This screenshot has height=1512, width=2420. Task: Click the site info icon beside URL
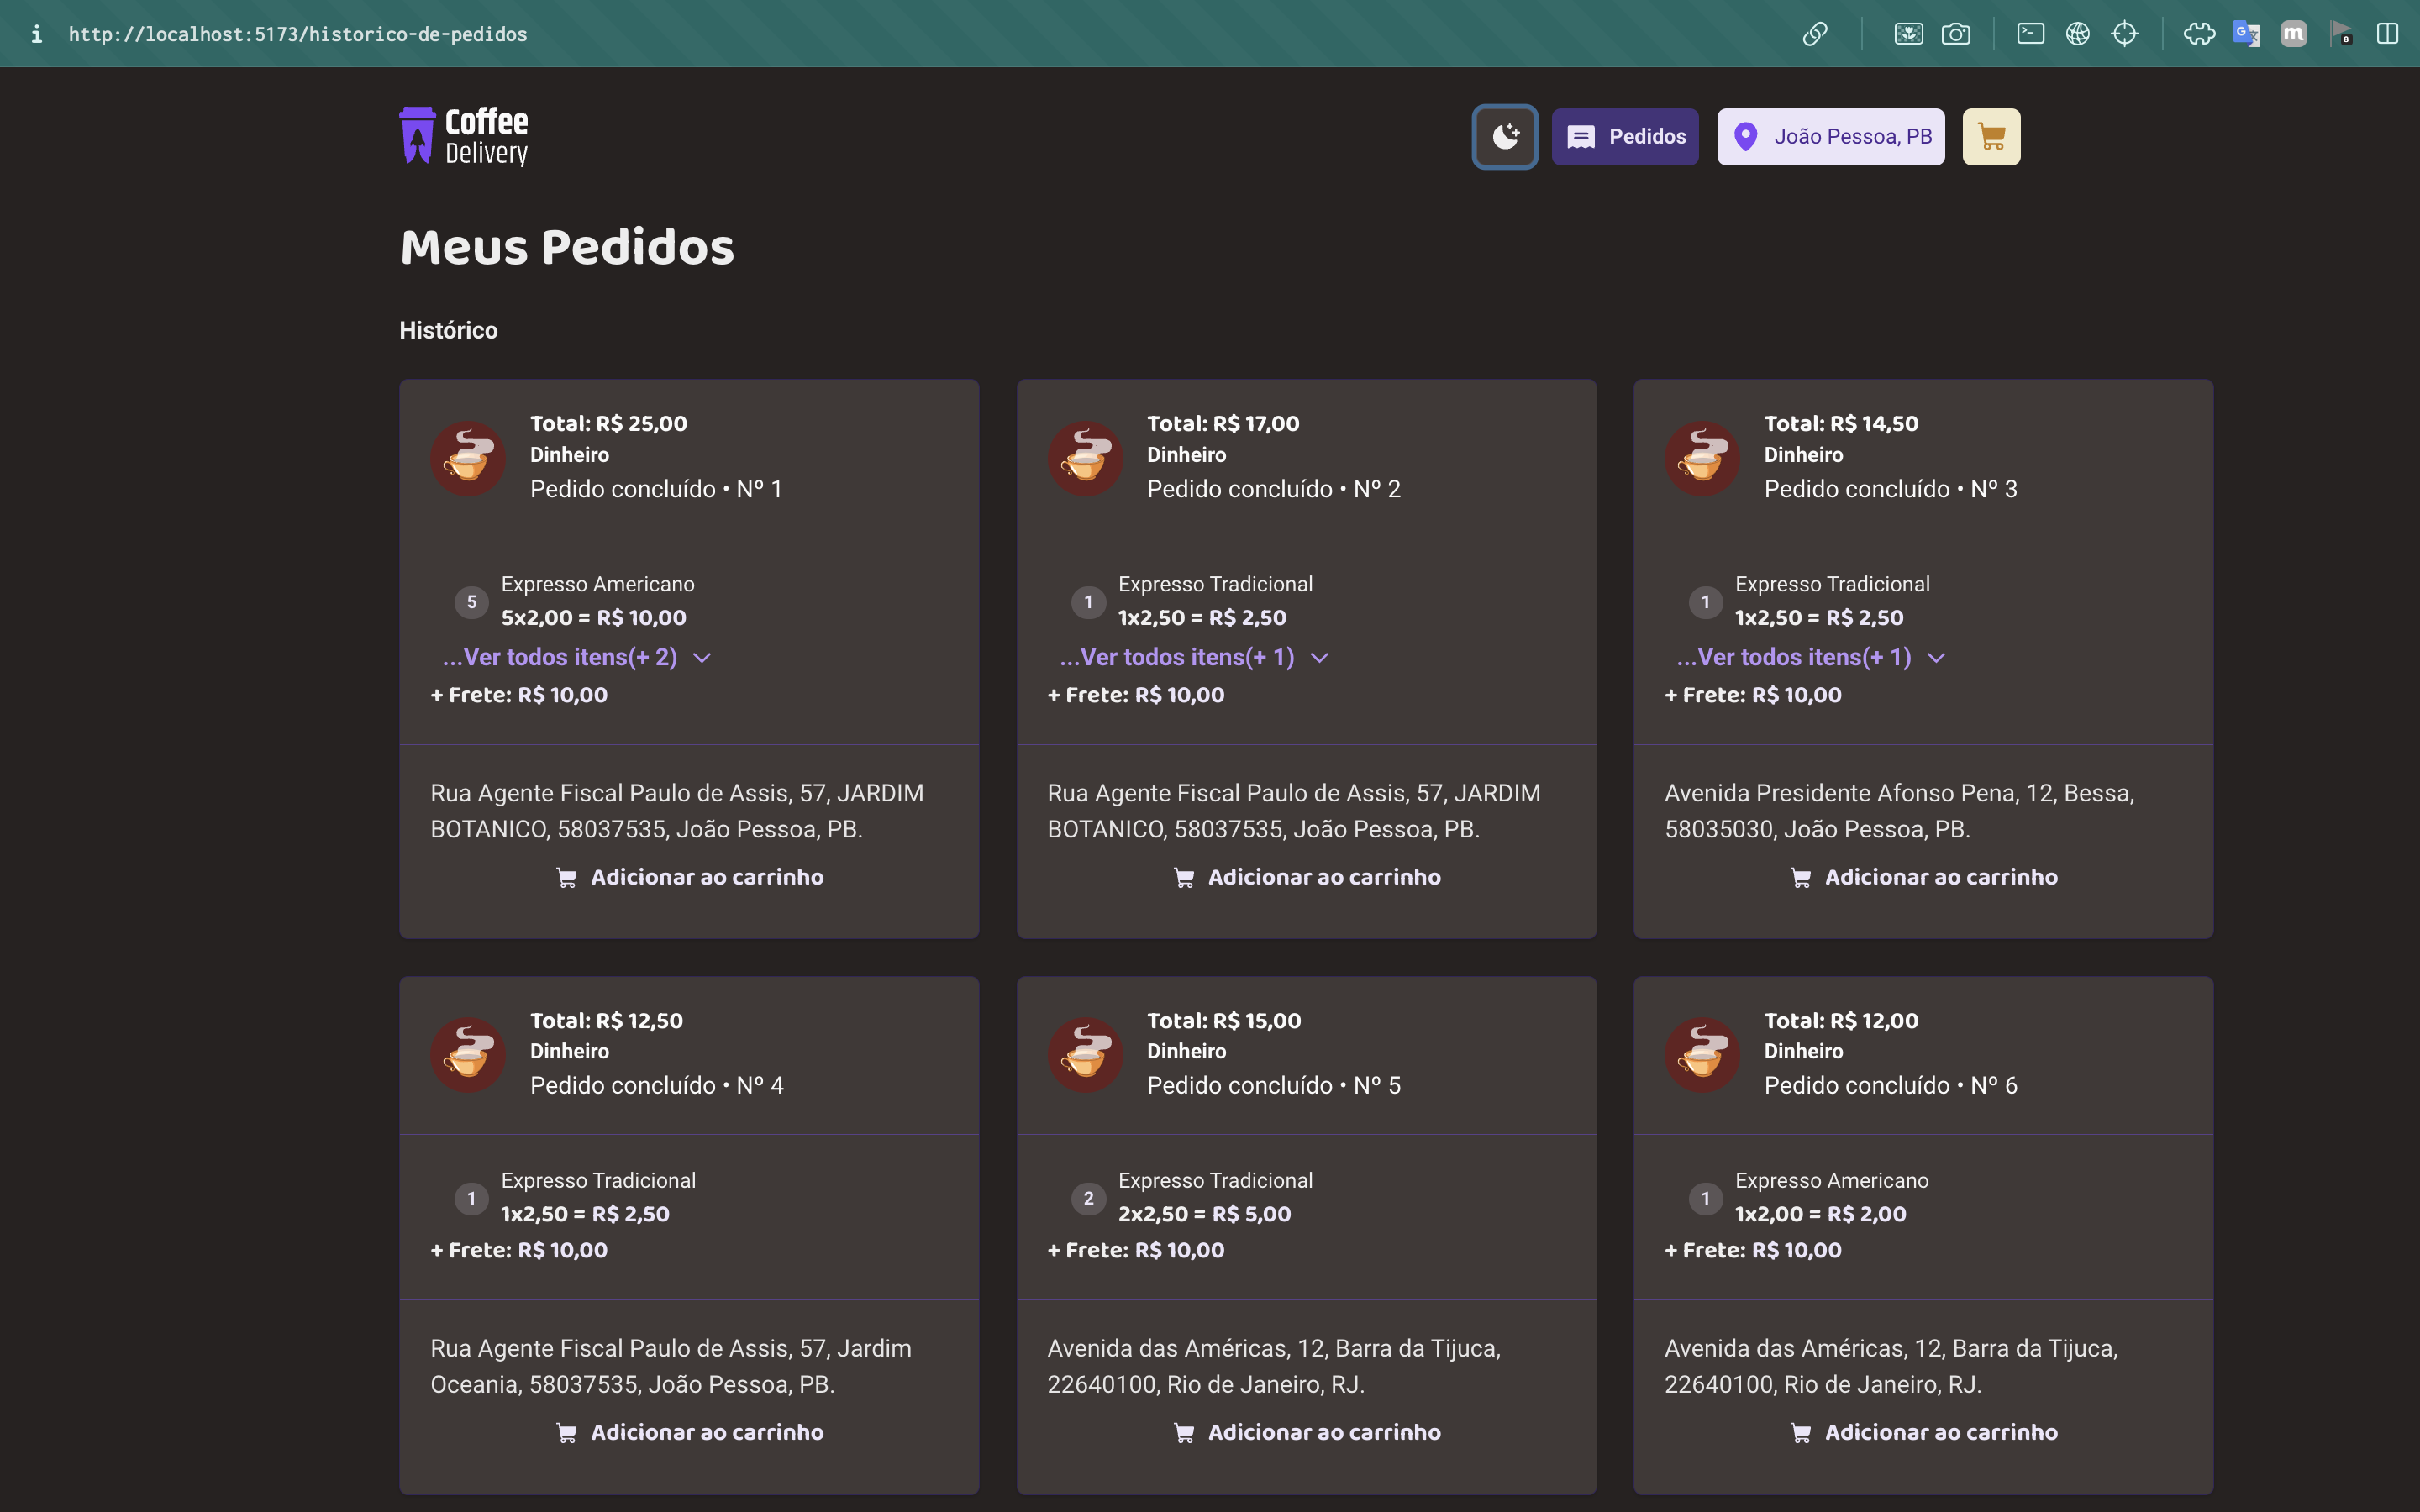(36, 34)
